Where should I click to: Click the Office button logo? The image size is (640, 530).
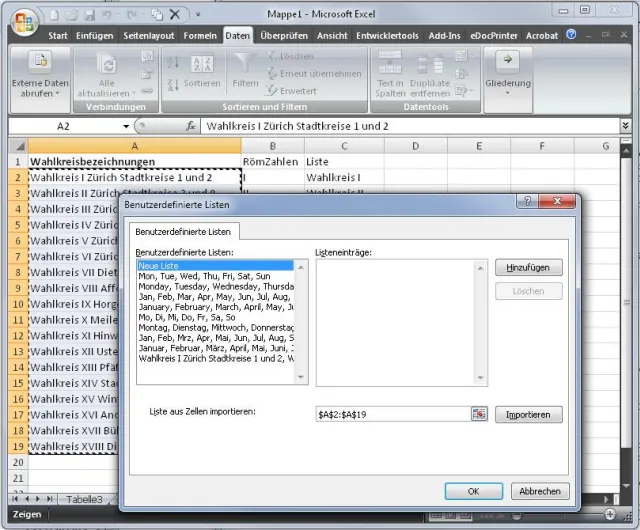pyautogui.click(x=22, y=20)
